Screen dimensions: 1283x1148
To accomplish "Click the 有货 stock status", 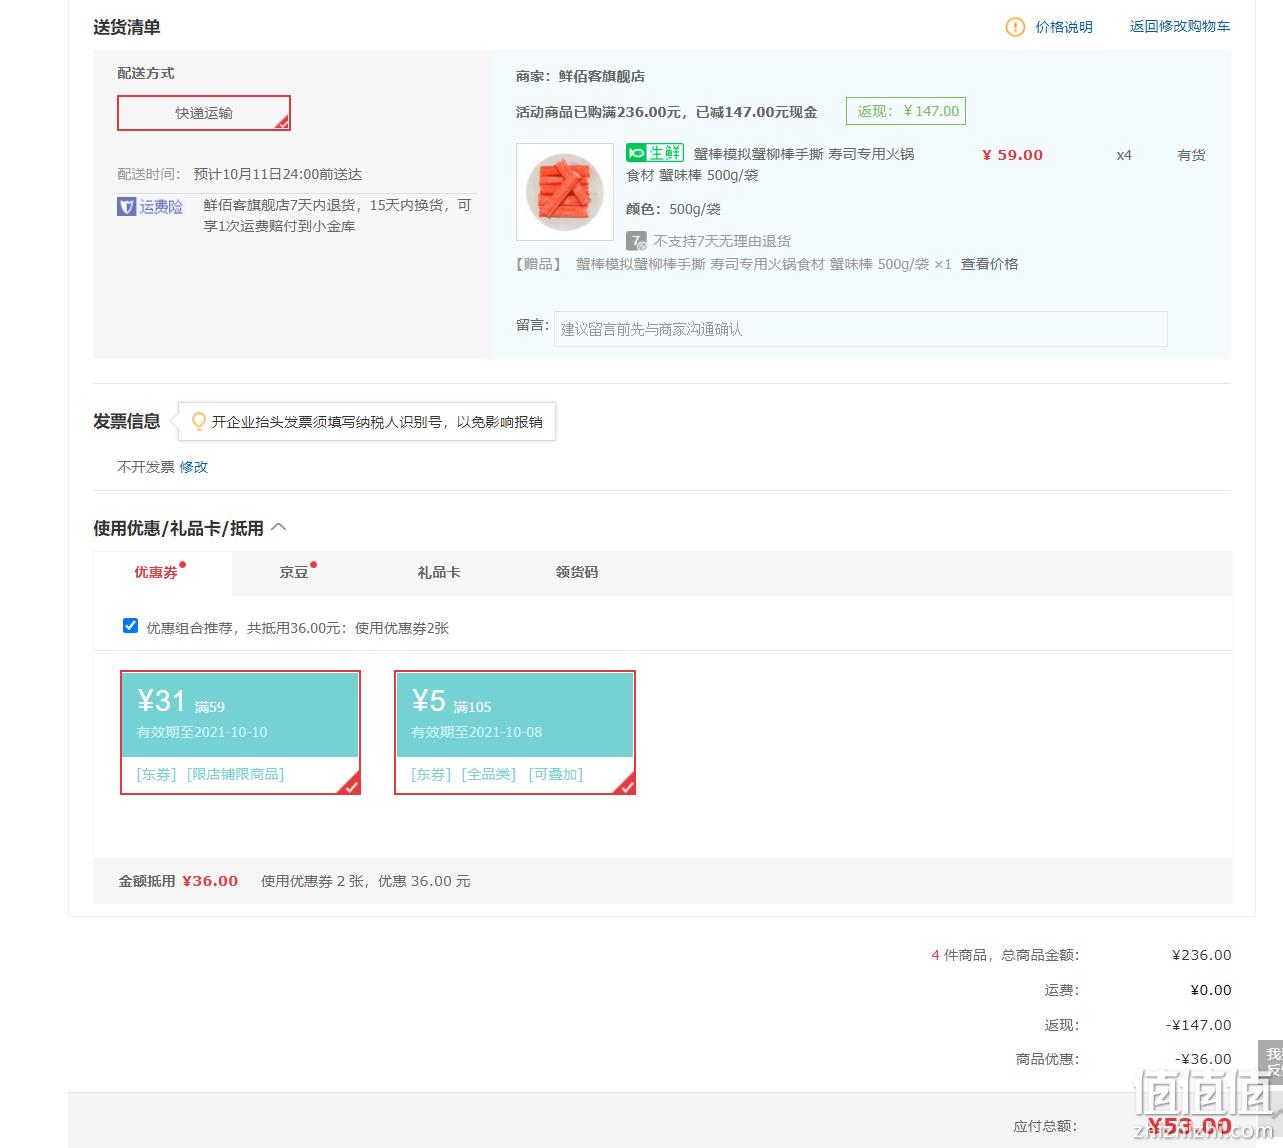I will 1191,155.
